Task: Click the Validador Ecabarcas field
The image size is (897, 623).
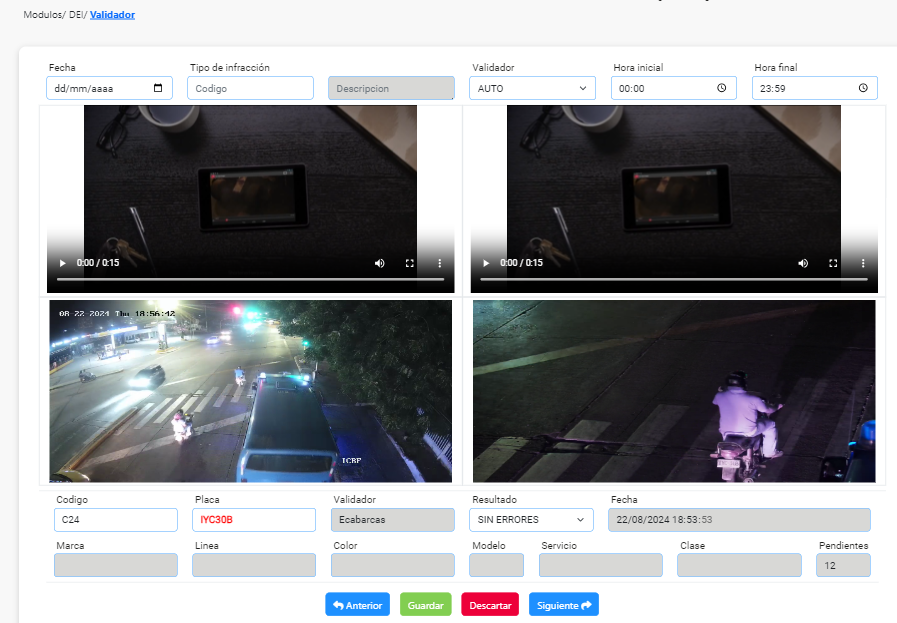Action: 392,519
